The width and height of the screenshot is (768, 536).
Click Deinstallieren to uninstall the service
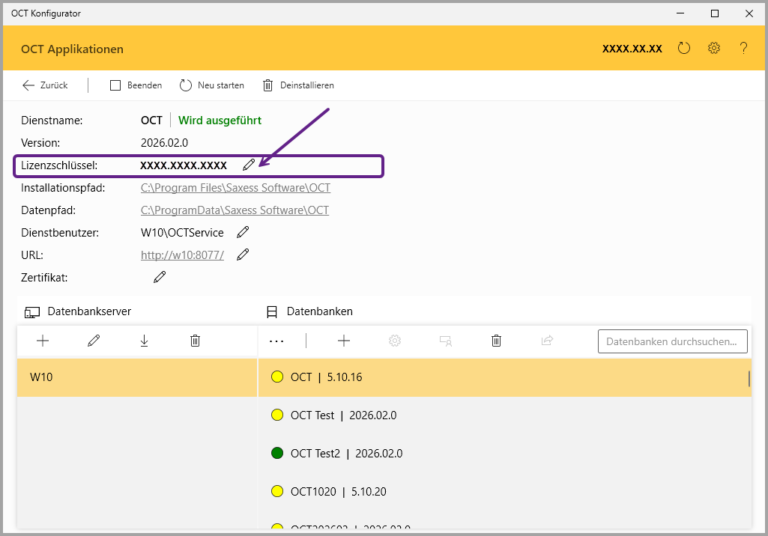pos(298,85)
